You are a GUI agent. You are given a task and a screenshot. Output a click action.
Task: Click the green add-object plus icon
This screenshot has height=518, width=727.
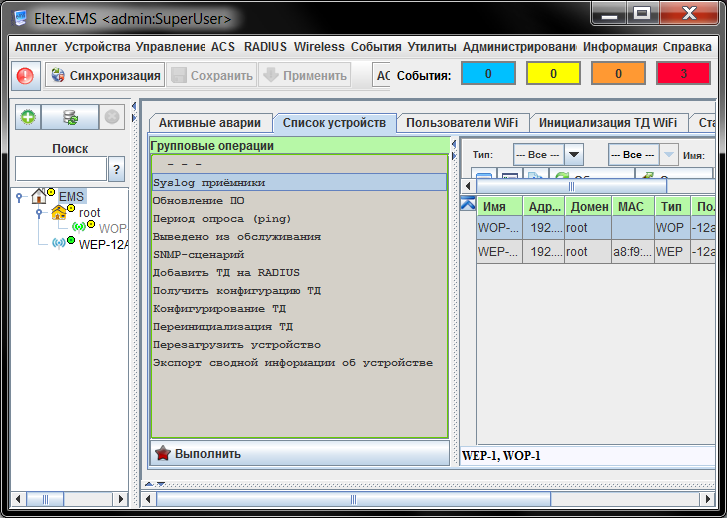pos(28,117)
